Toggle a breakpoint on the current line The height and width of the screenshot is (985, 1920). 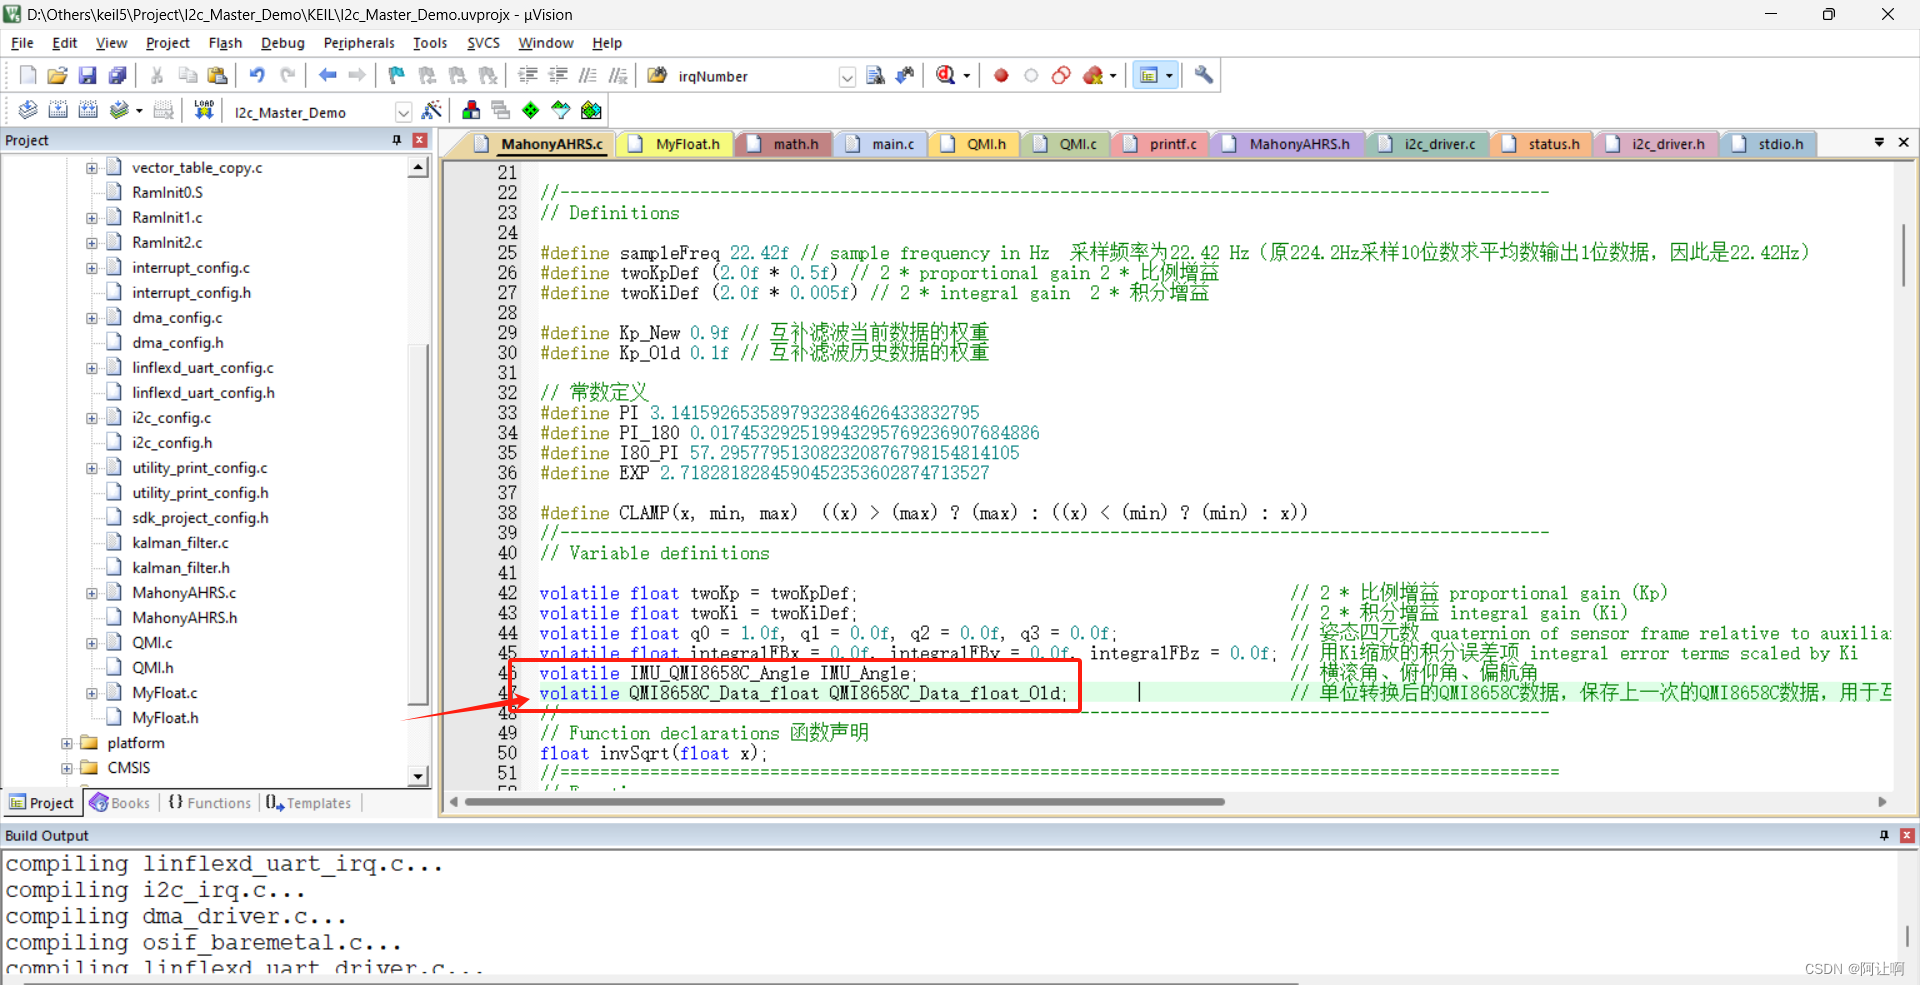coord(1001,75)
